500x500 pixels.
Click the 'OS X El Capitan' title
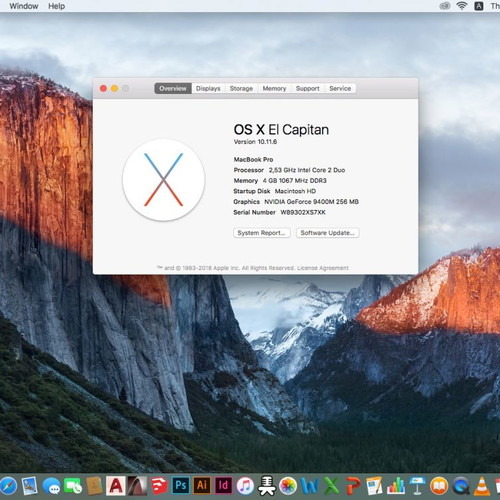[x=281, y=130]
